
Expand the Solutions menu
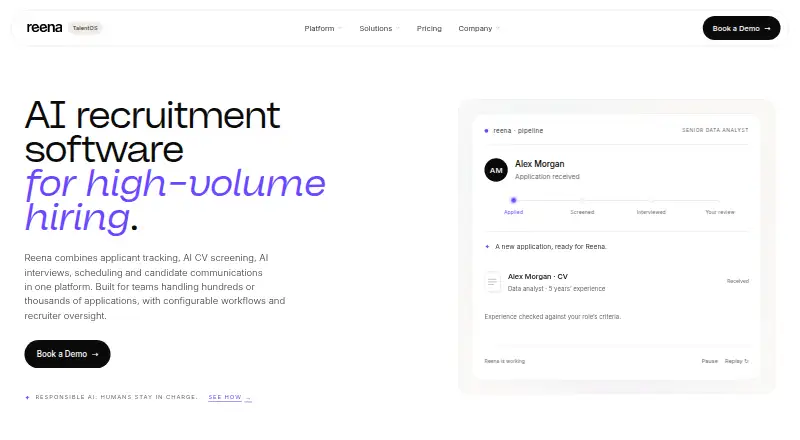point(376,29)
